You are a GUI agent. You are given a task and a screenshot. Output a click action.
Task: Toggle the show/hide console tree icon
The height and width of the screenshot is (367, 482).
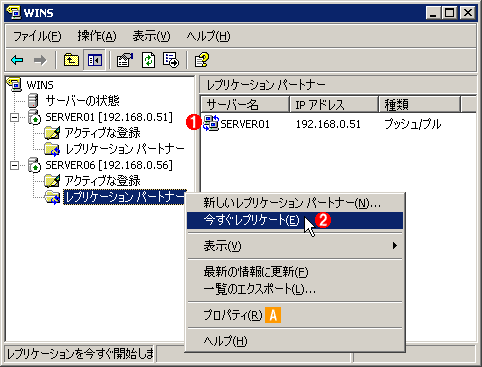[x=95, y=60]
